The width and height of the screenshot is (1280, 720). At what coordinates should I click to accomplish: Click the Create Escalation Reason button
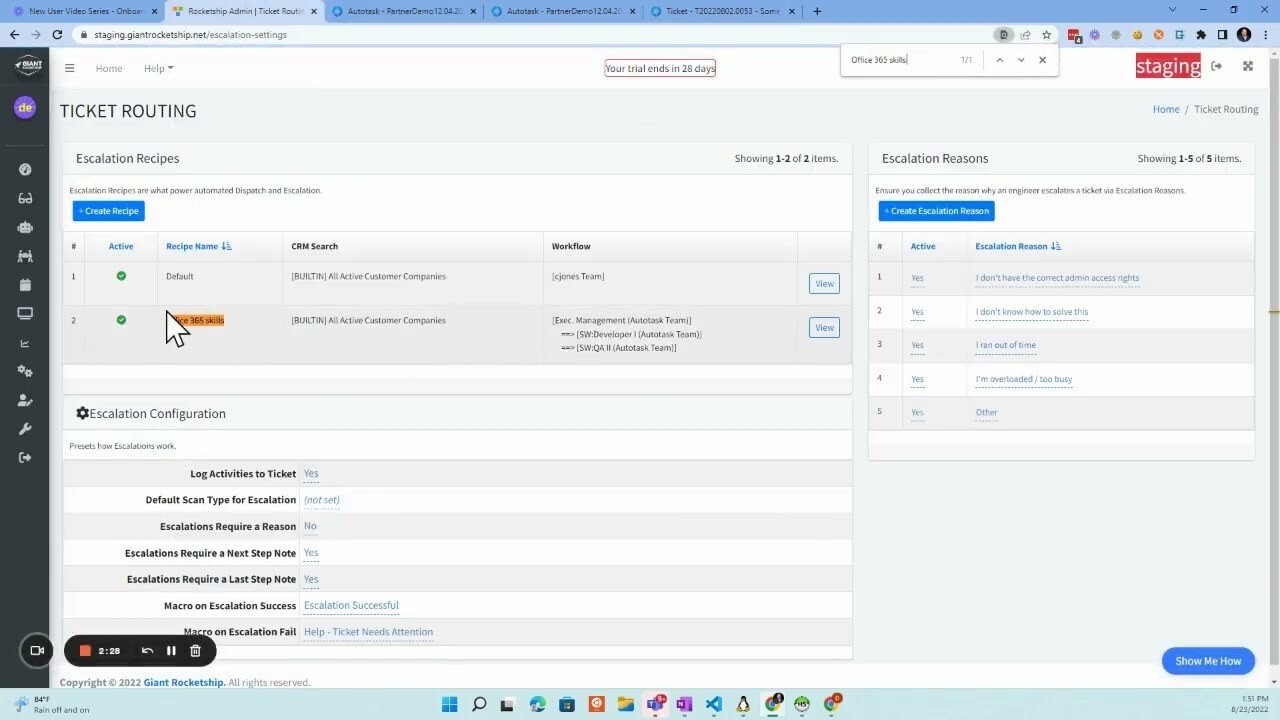click(x=936, y=211)
